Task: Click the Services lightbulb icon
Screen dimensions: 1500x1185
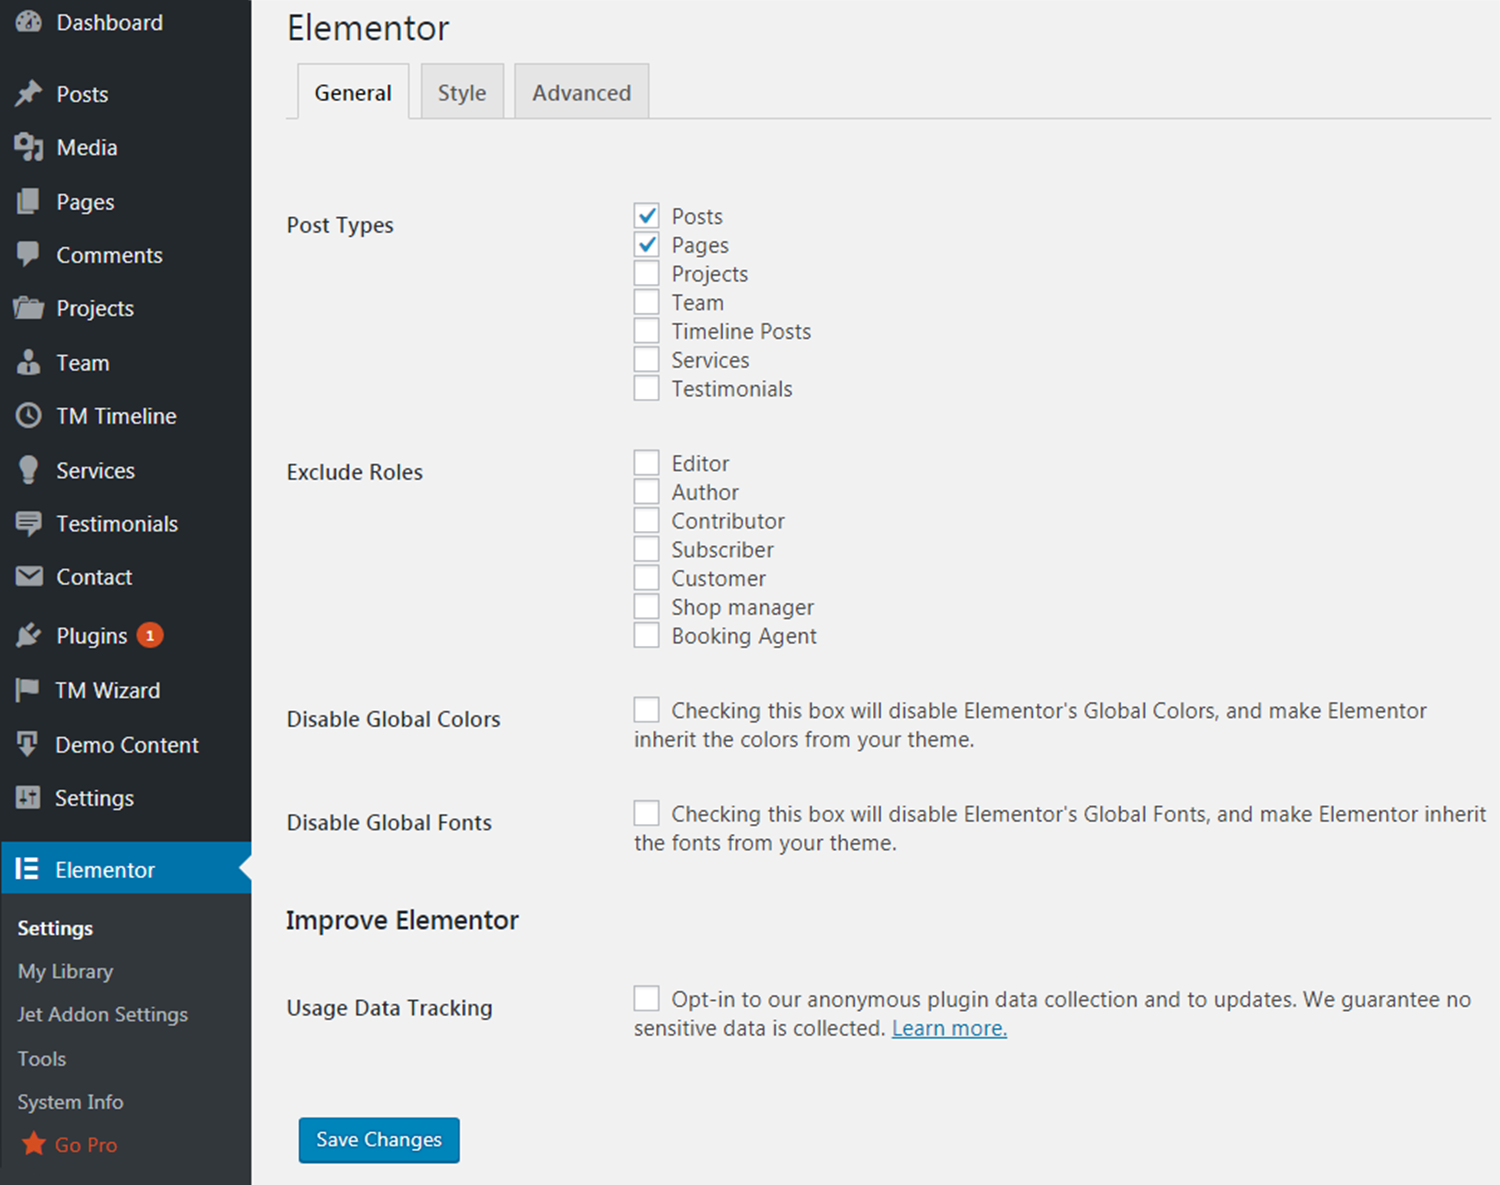Action: (x=29, y=470)
